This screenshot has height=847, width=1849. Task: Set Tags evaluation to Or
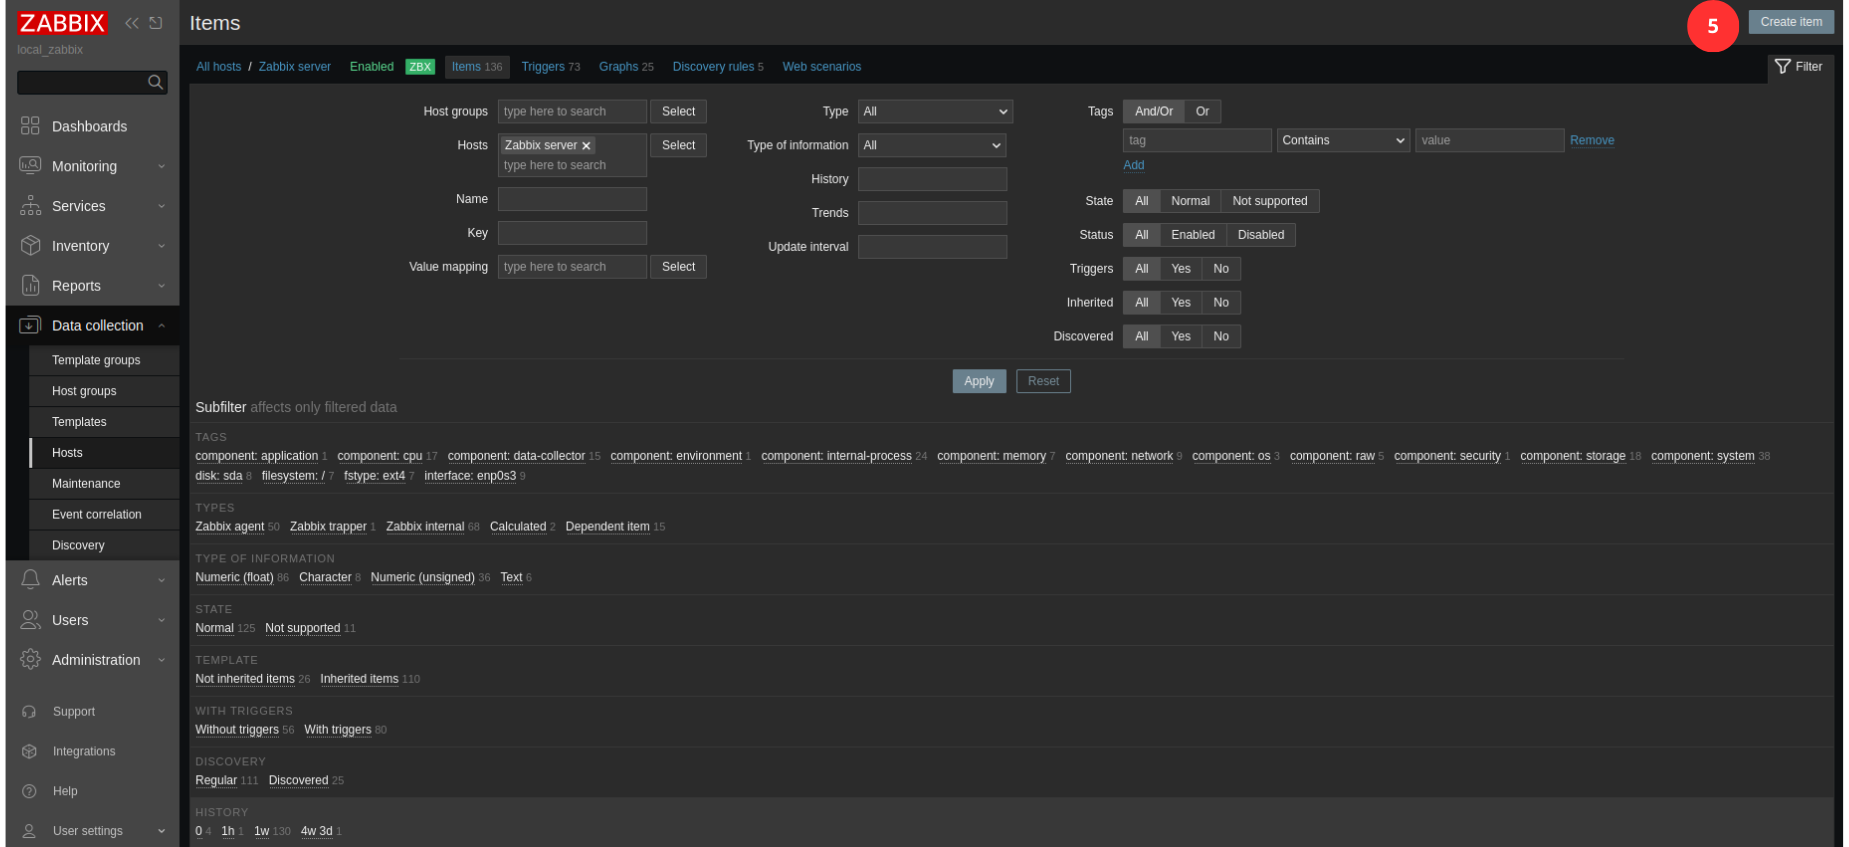[1202, 112]
